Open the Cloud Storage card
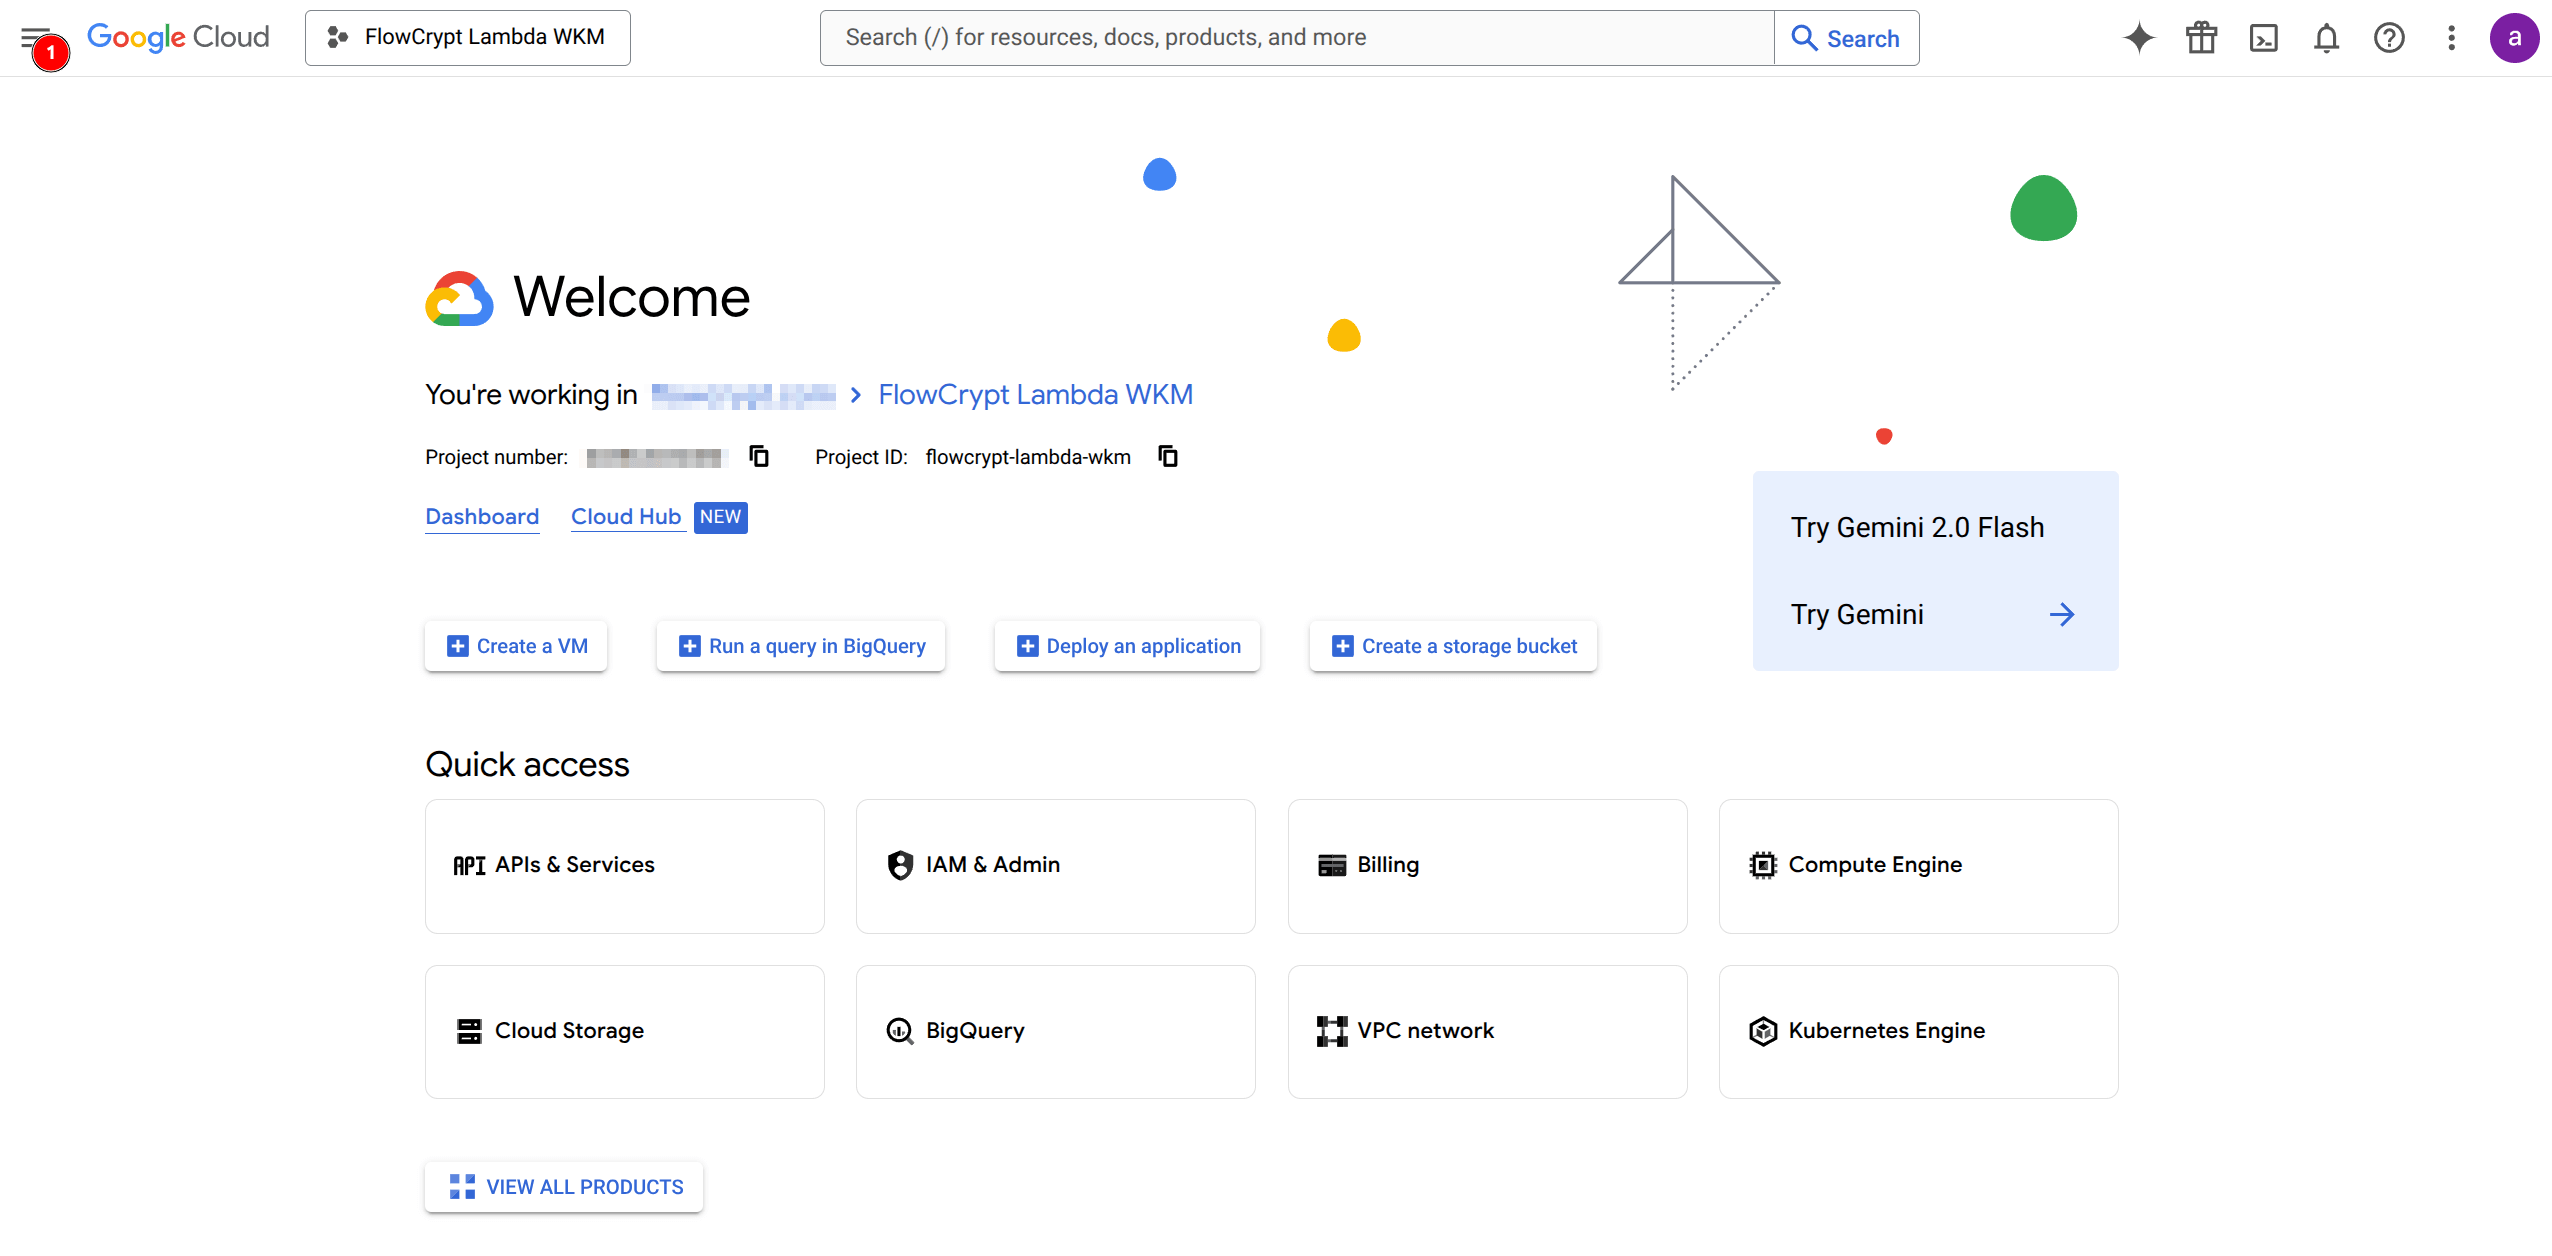This screenshot has width=2552, height=1256. coord(625,1032)
